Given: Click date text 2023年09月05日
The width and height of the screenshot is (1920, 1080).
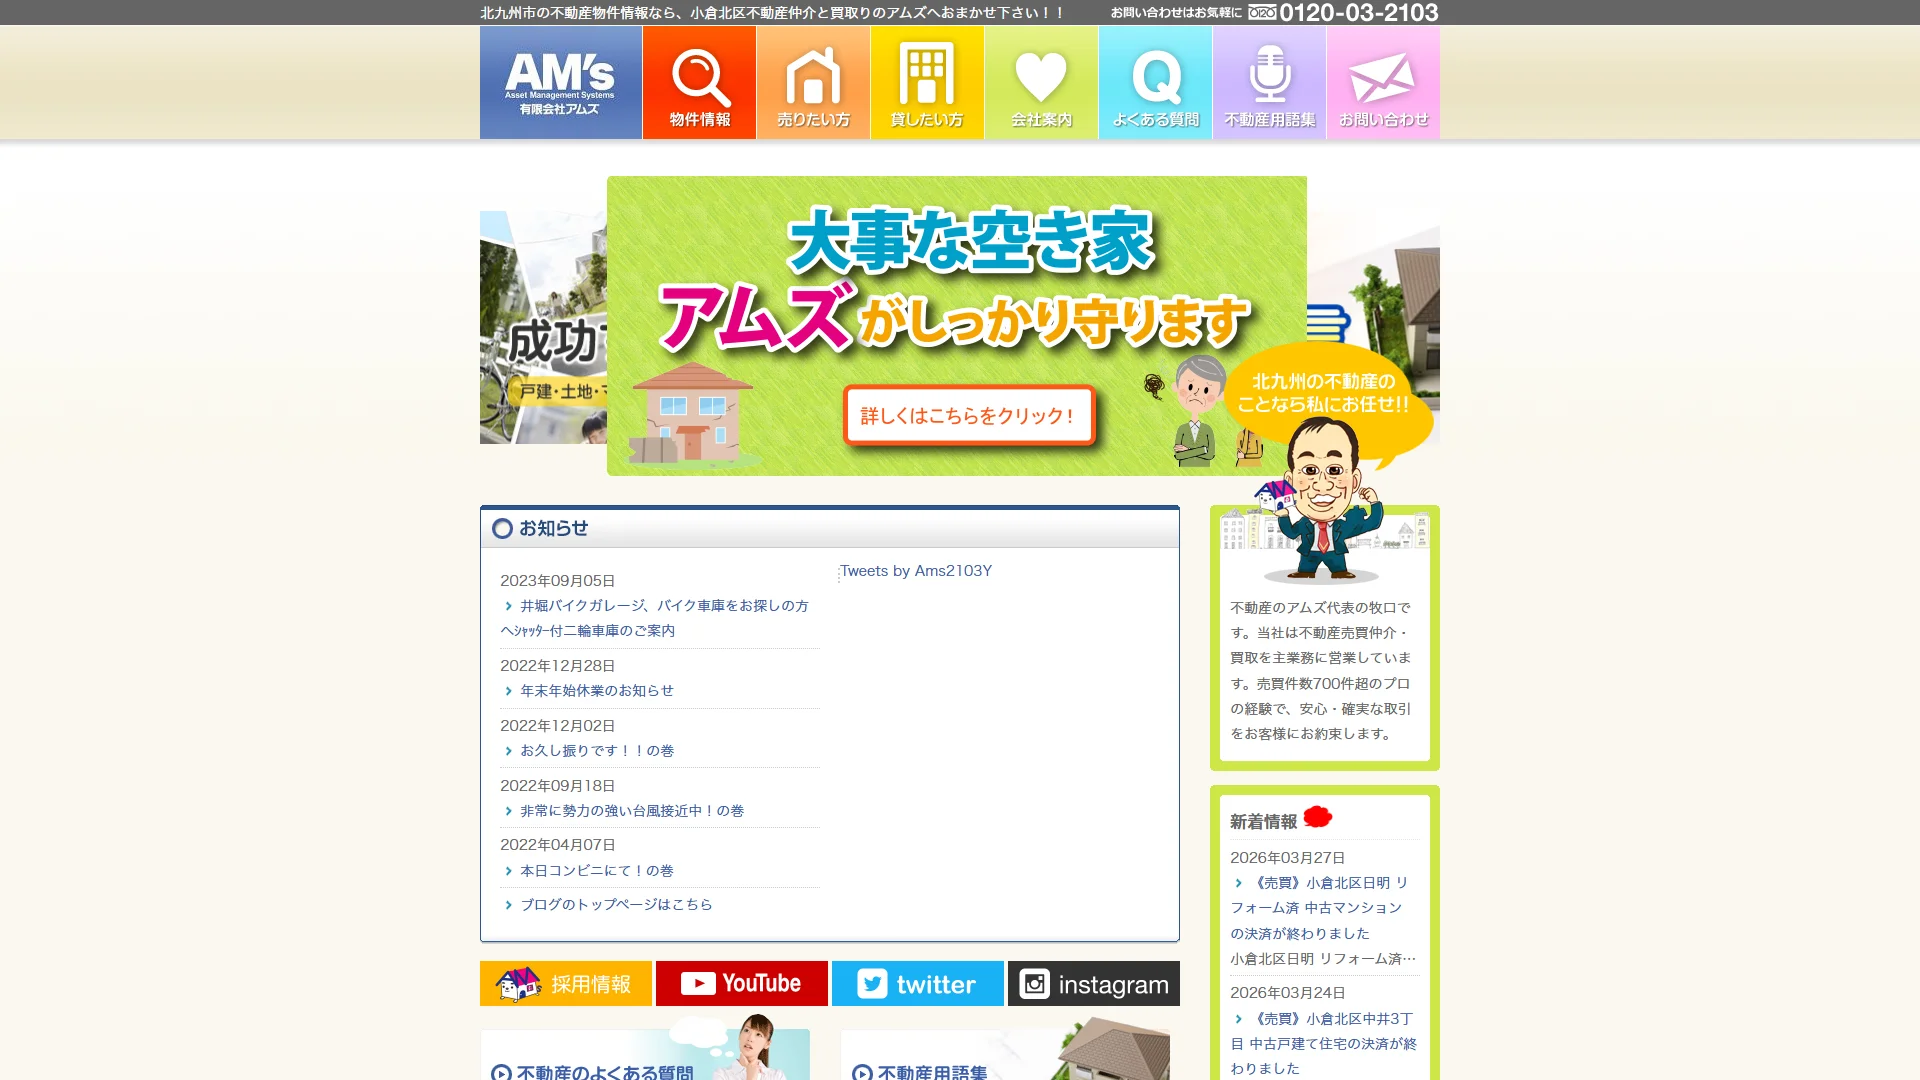Looking at the screenshot, I should tap(557, 581).
